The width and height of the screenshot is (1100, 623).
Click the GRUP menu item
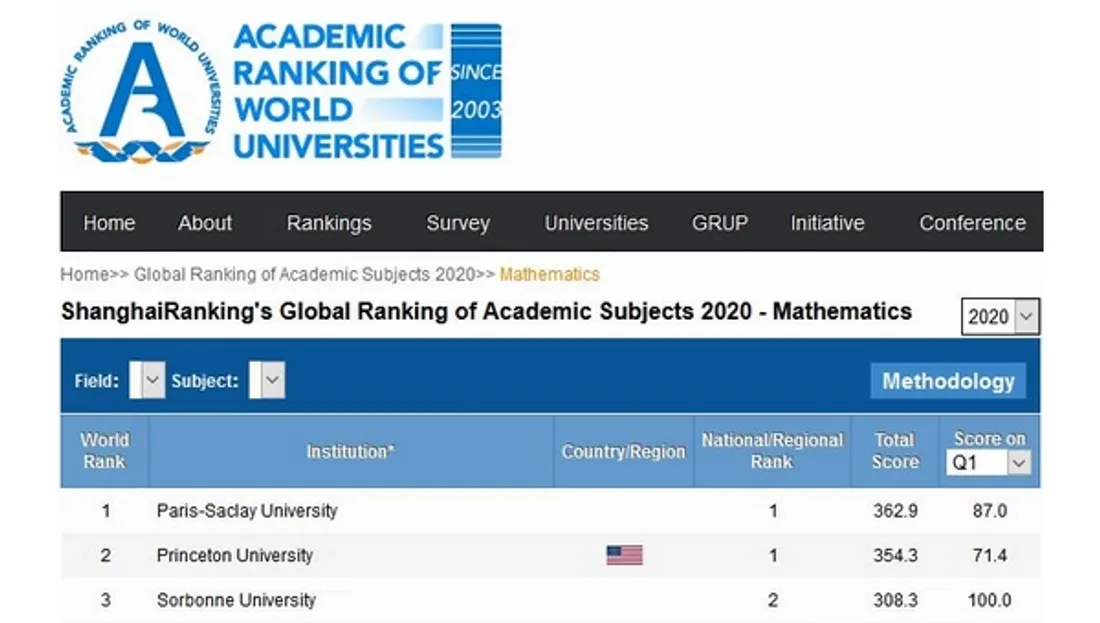(720, 223)
